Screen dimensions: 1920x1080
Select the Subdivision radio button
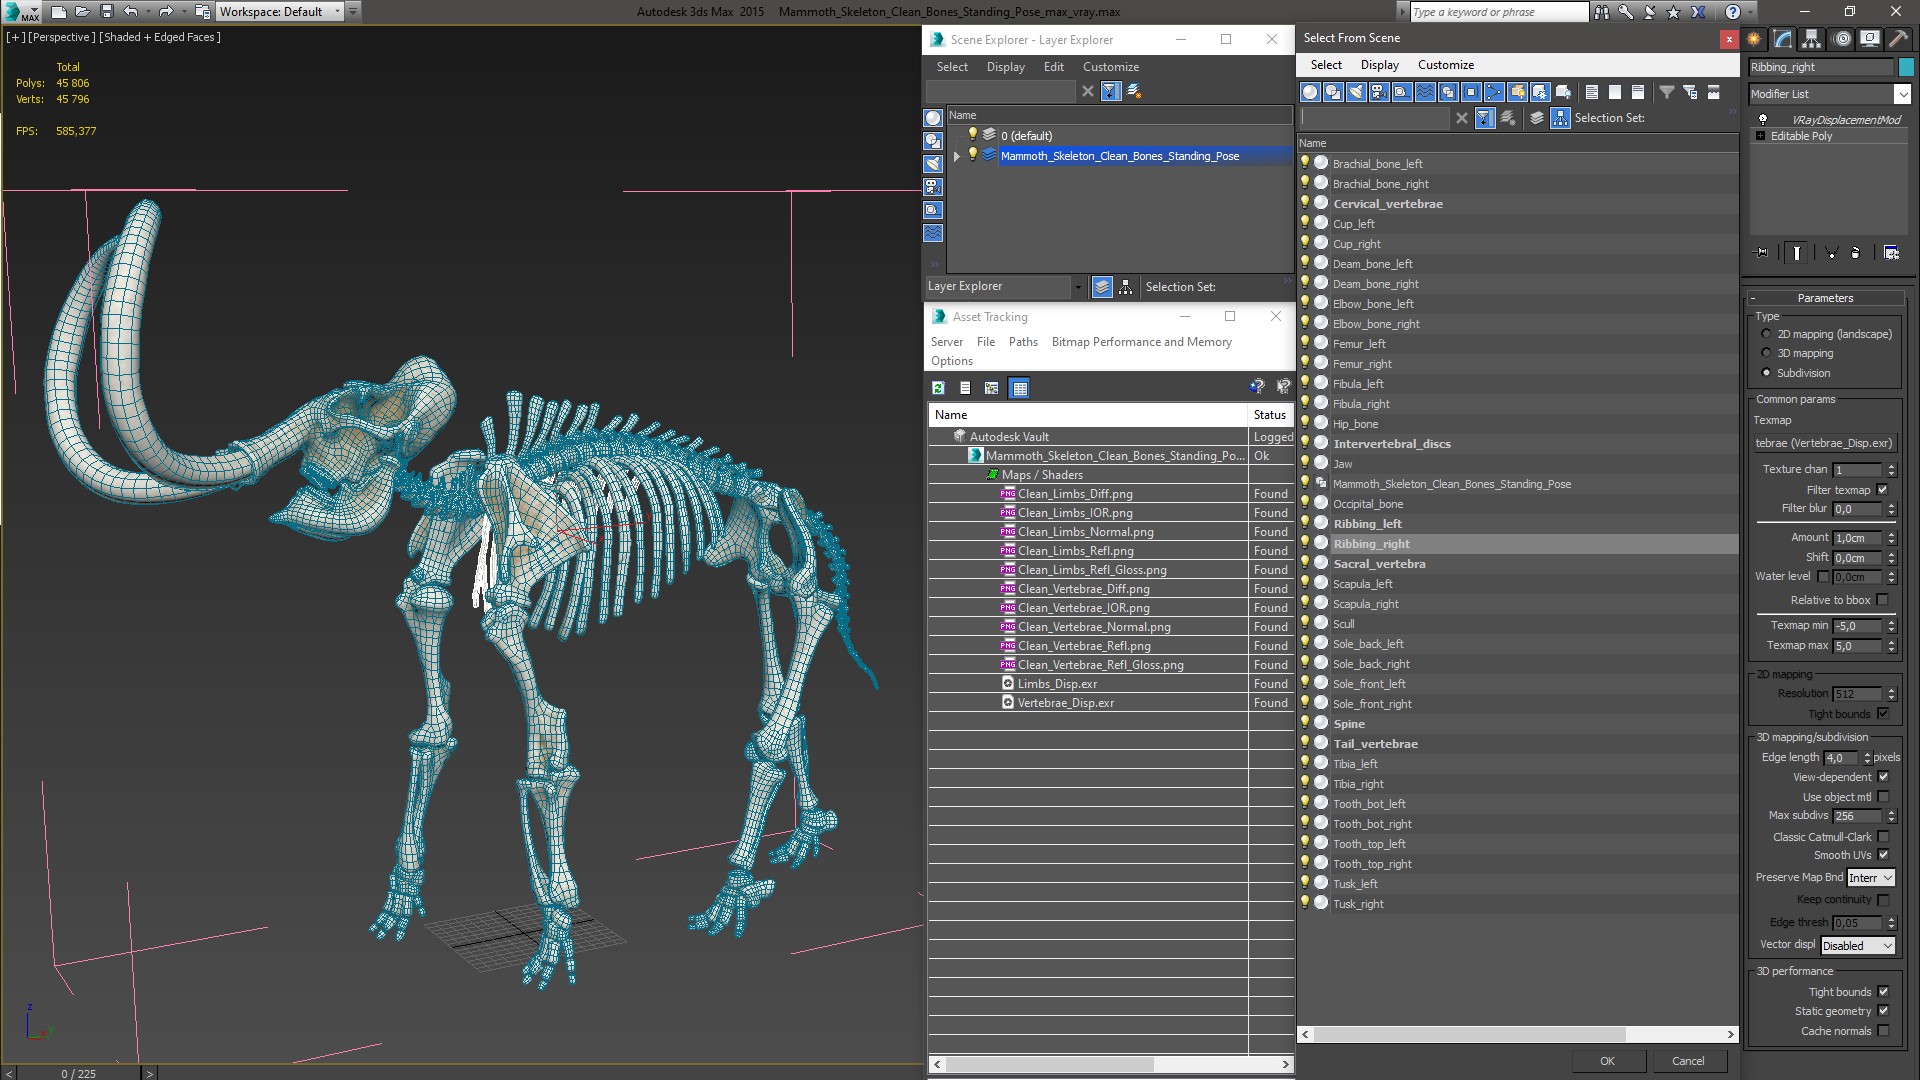coord(1766,373)
